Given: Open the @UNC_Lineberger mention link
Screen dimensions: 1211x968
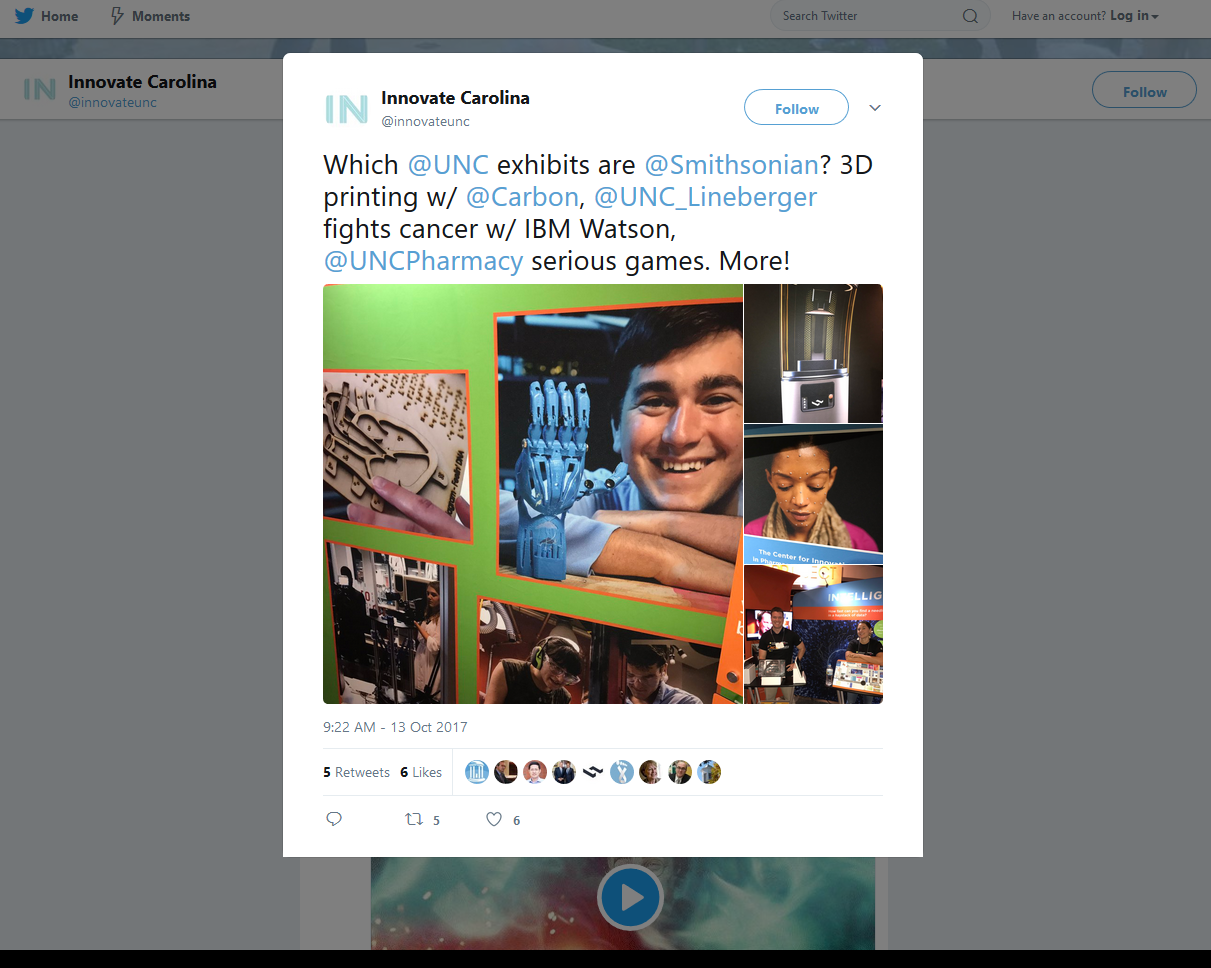Looking at the screenshot, I should [705, 197].
